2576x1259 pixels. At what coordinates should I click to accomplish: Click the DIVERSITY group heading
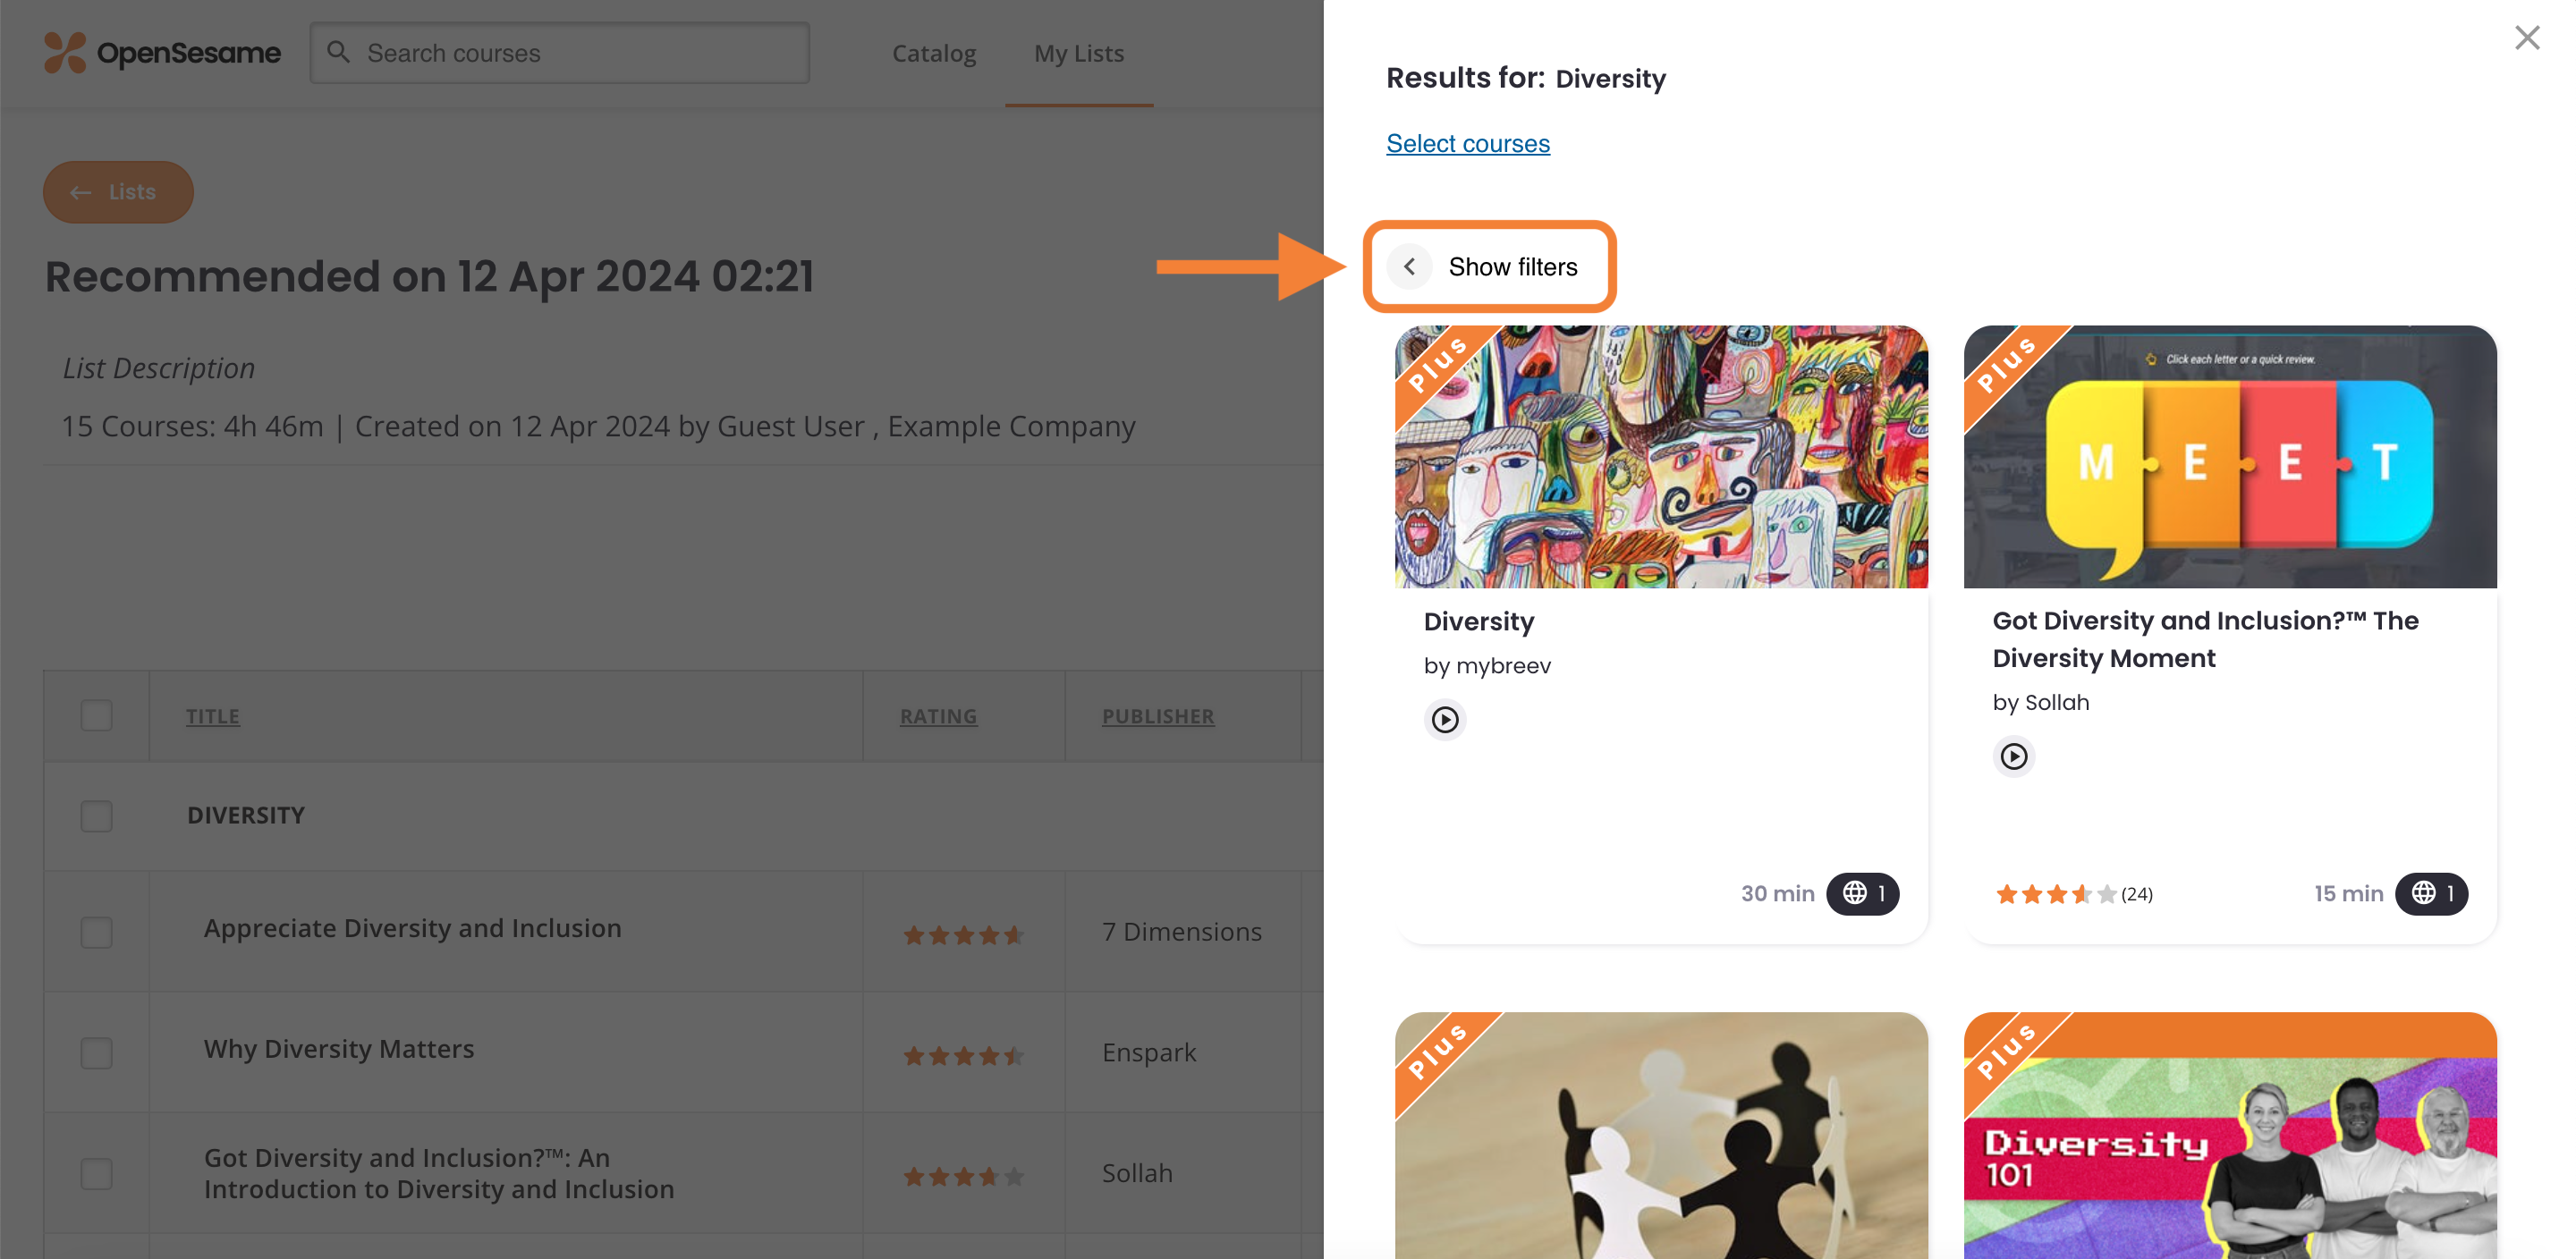(246, 816)
